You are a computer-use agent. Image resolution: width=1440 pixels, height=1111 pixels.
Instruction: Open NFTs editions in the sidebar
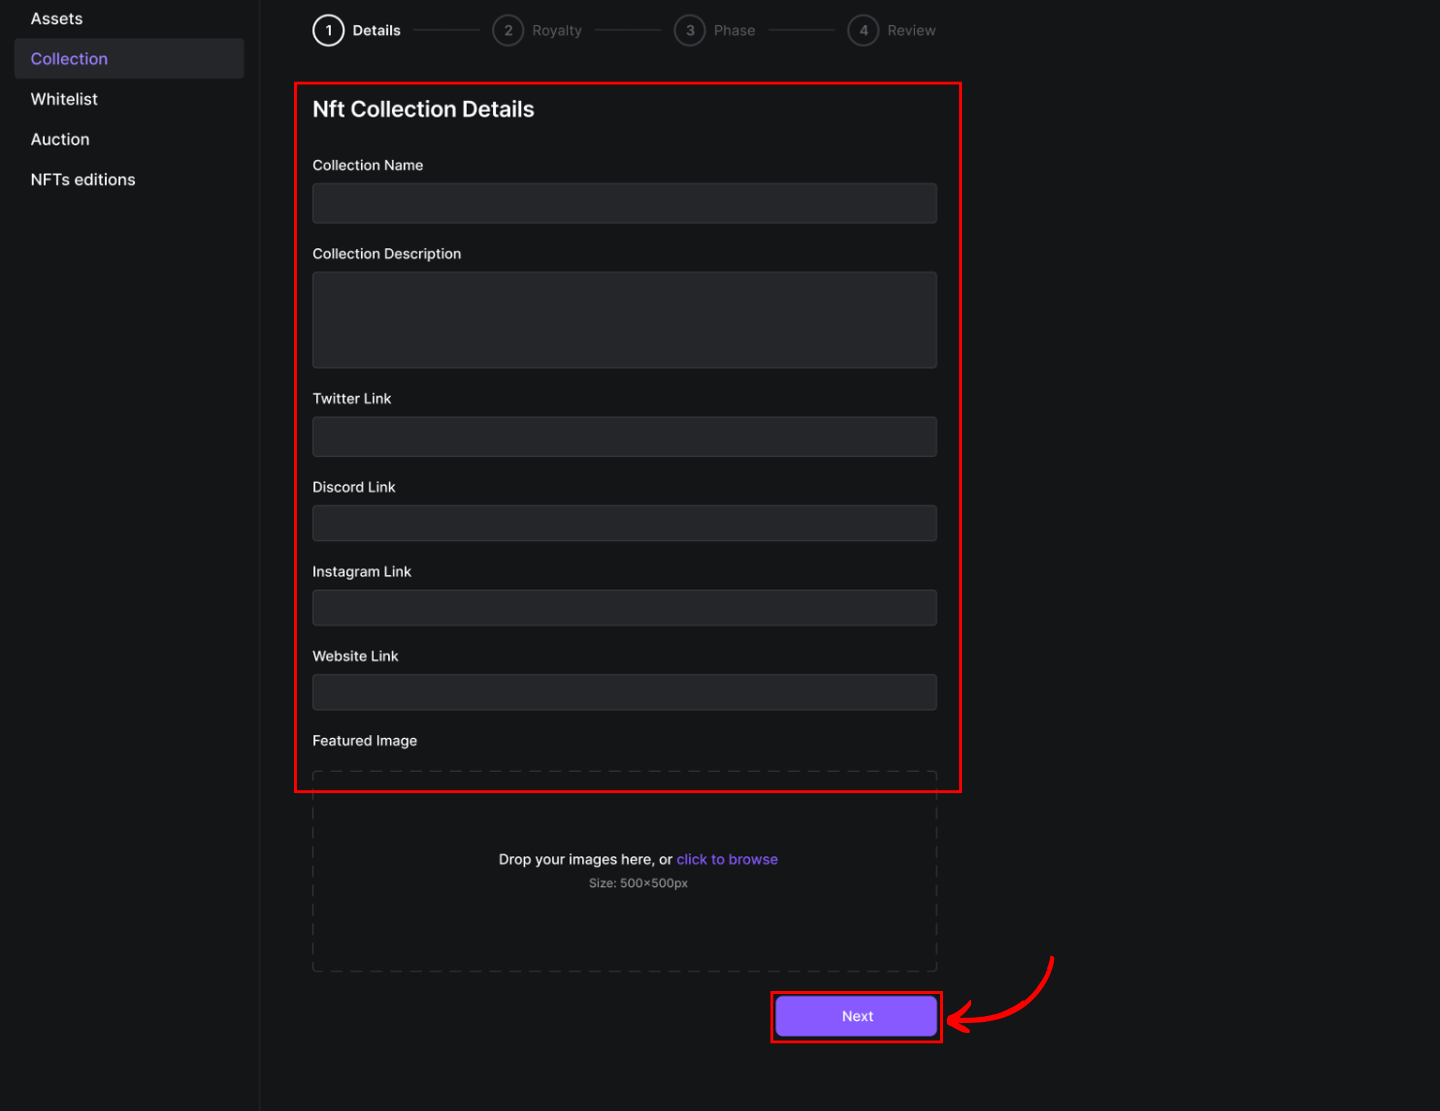coord(83,180)
